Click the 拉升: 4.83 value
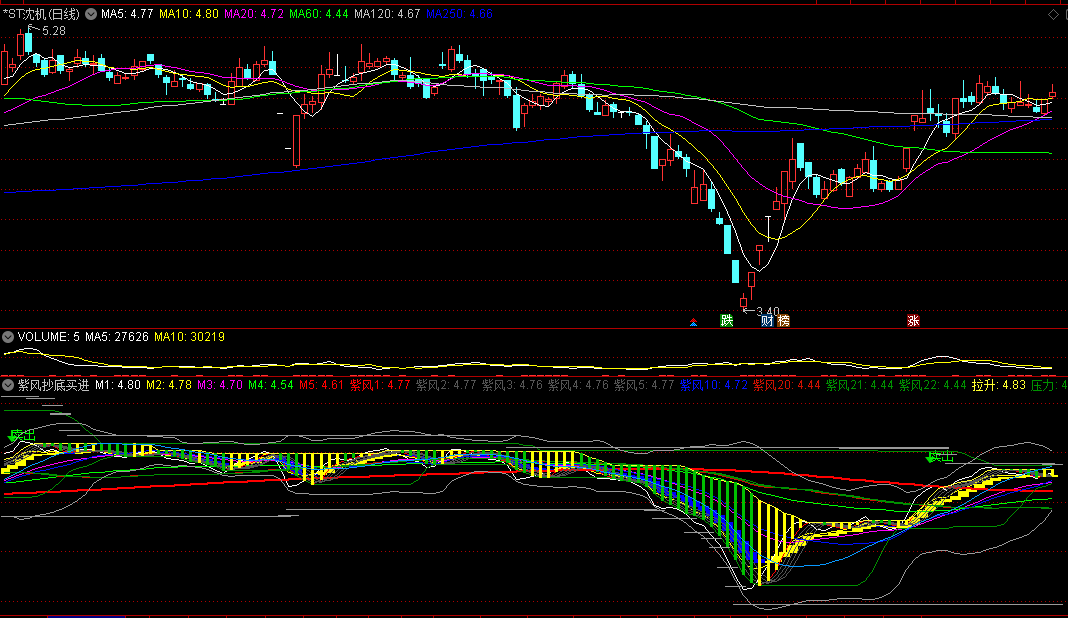 [999, 385]
